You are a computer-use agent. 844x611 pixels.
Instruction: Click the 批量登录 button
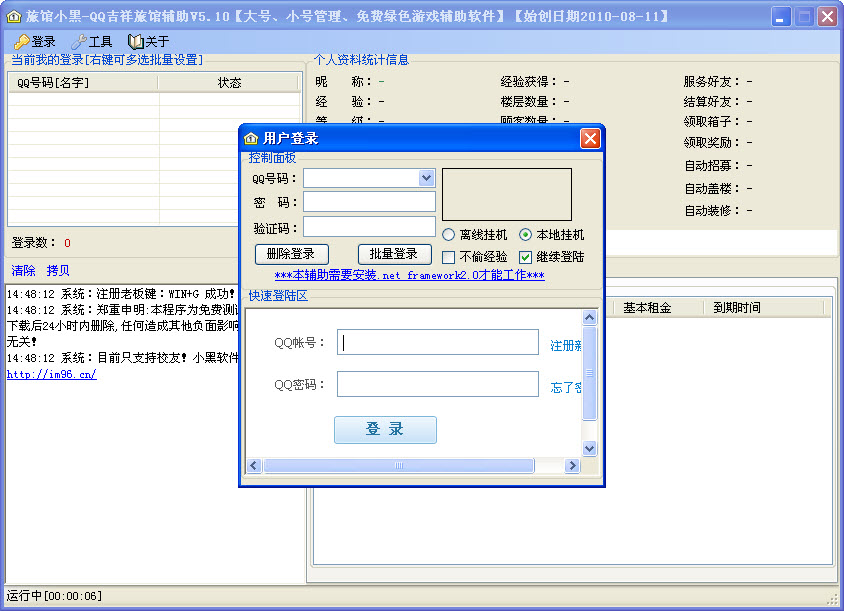pos(395,254)
